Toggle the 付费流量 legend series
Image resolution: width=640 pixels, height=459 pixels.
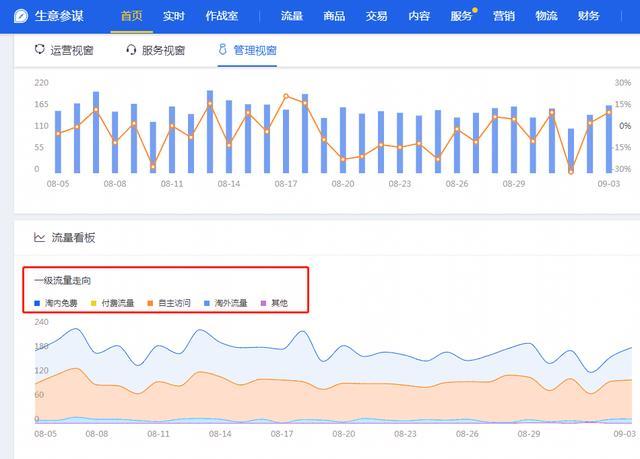click(x=112, y=303)
